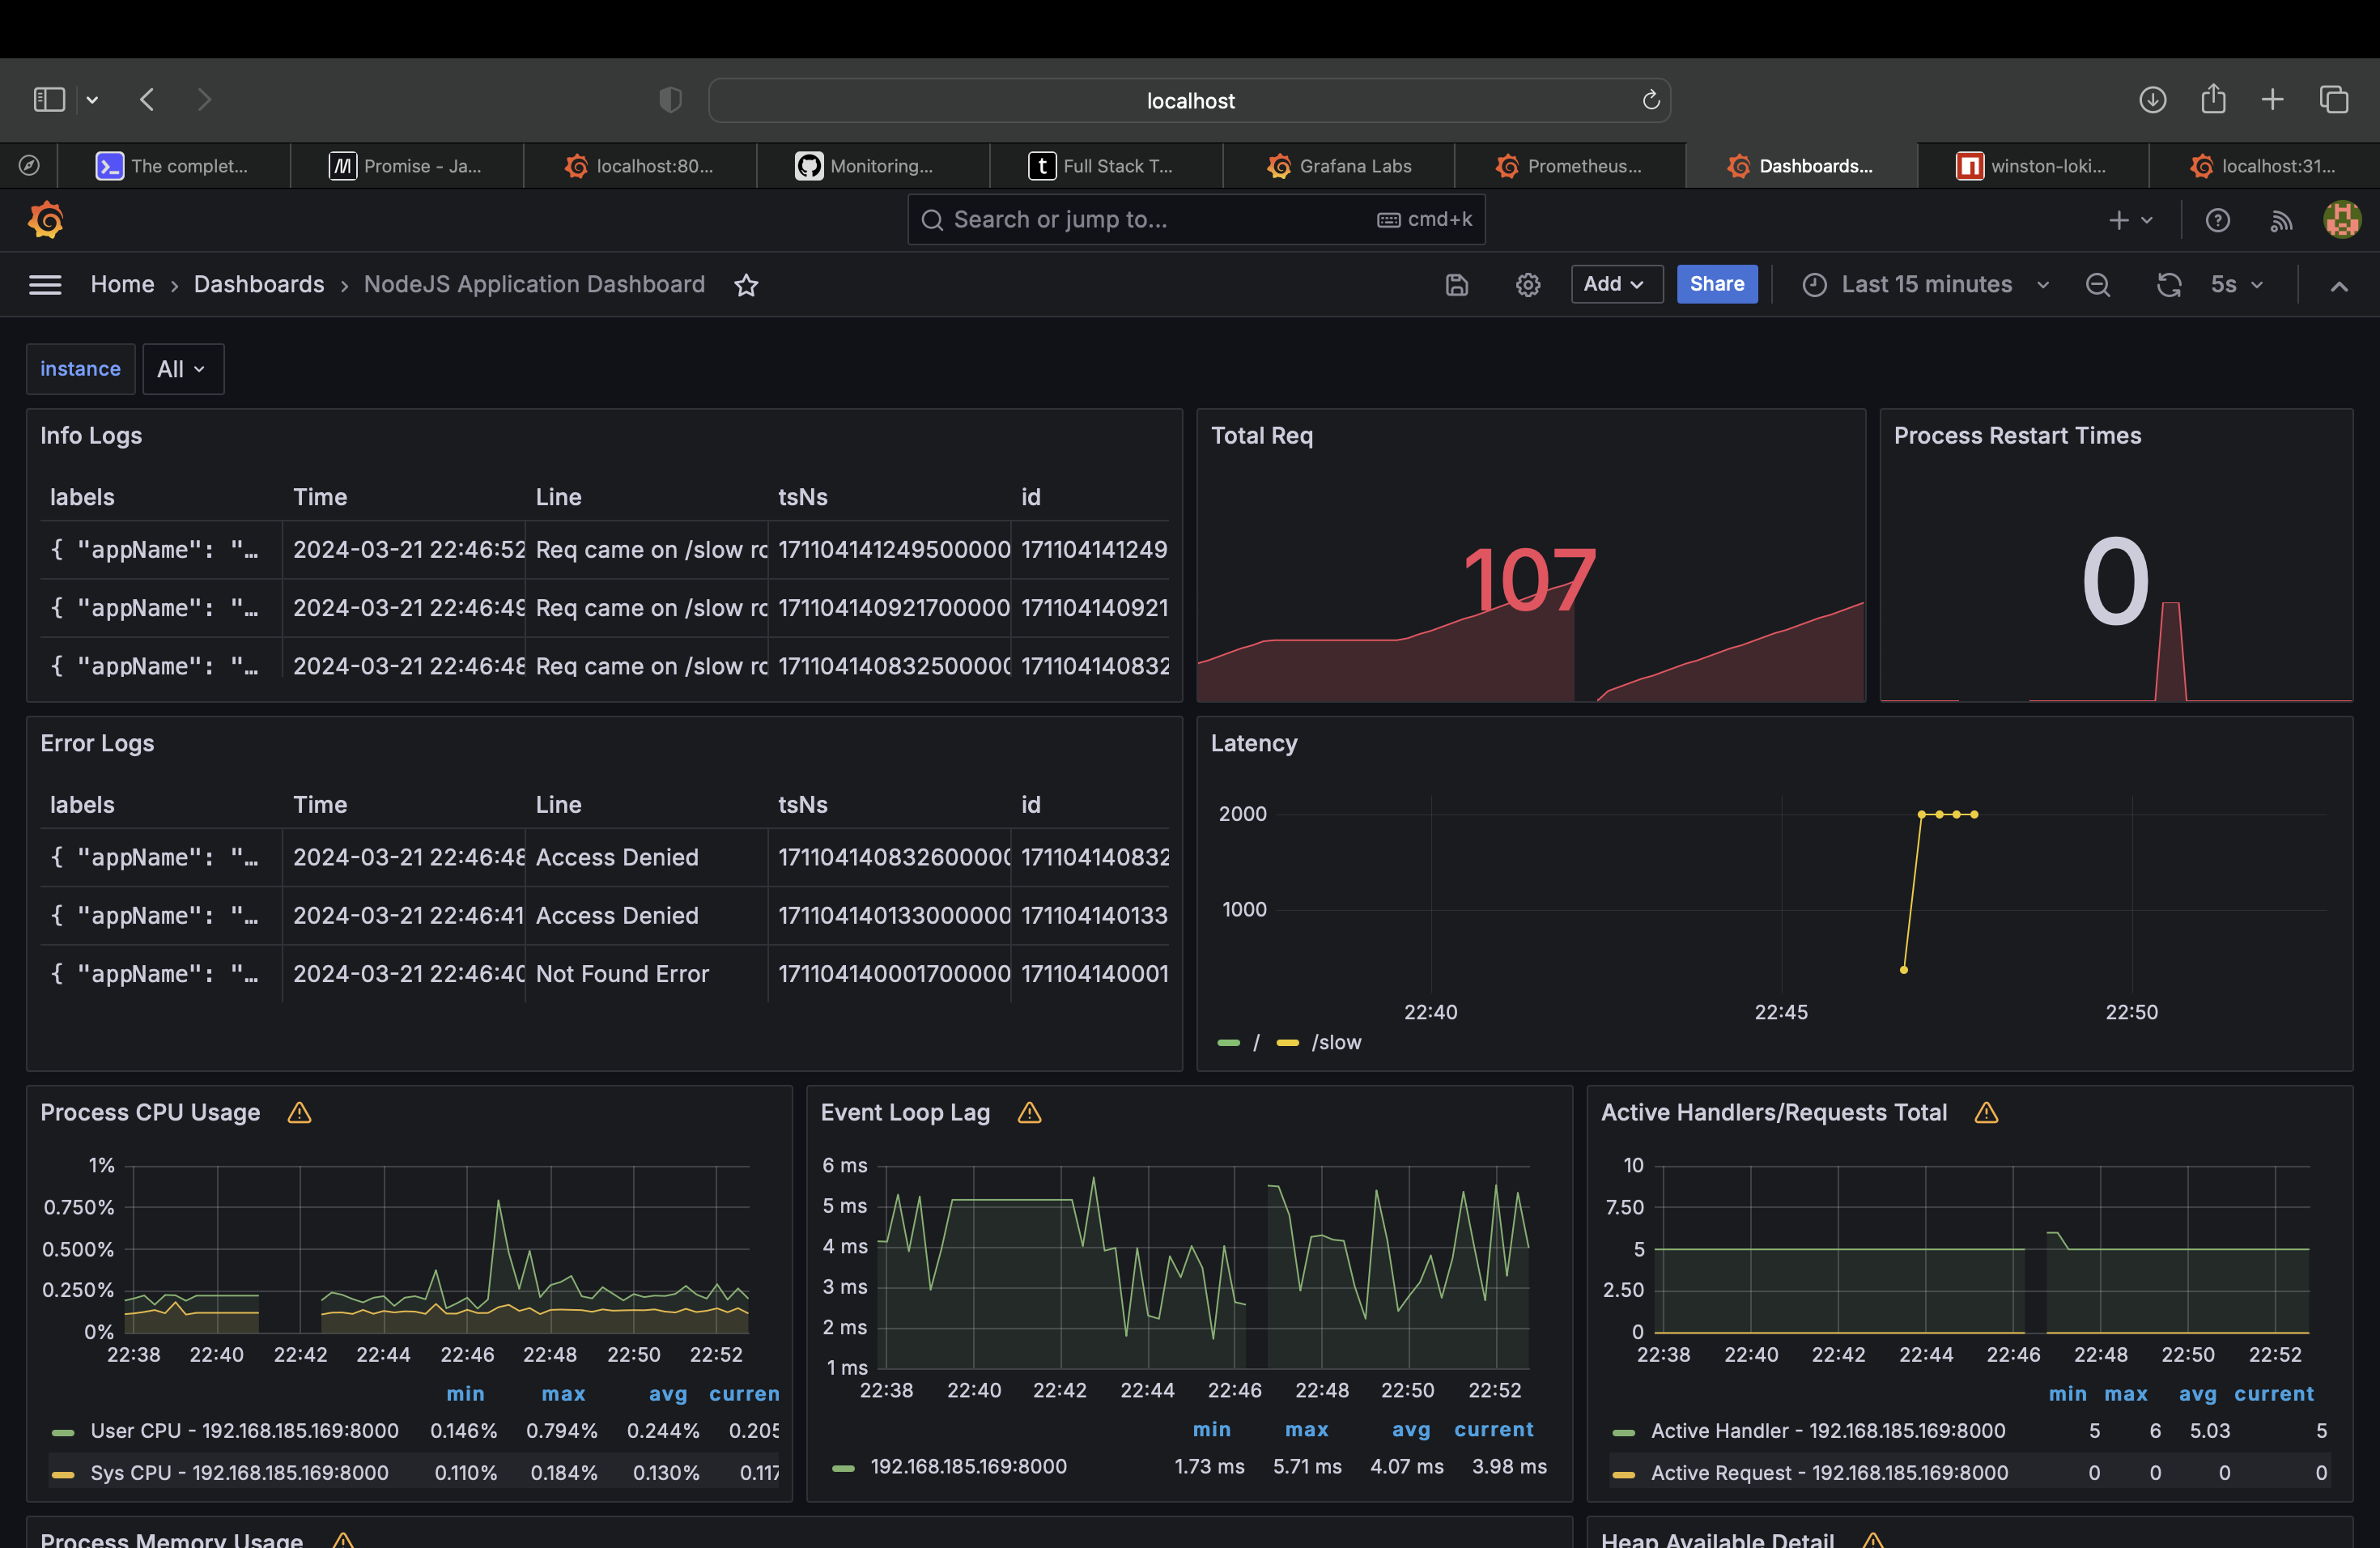Click the save dashboard icon
This screenshot has width=2380, height=1548.
[x=1456, y=285]
